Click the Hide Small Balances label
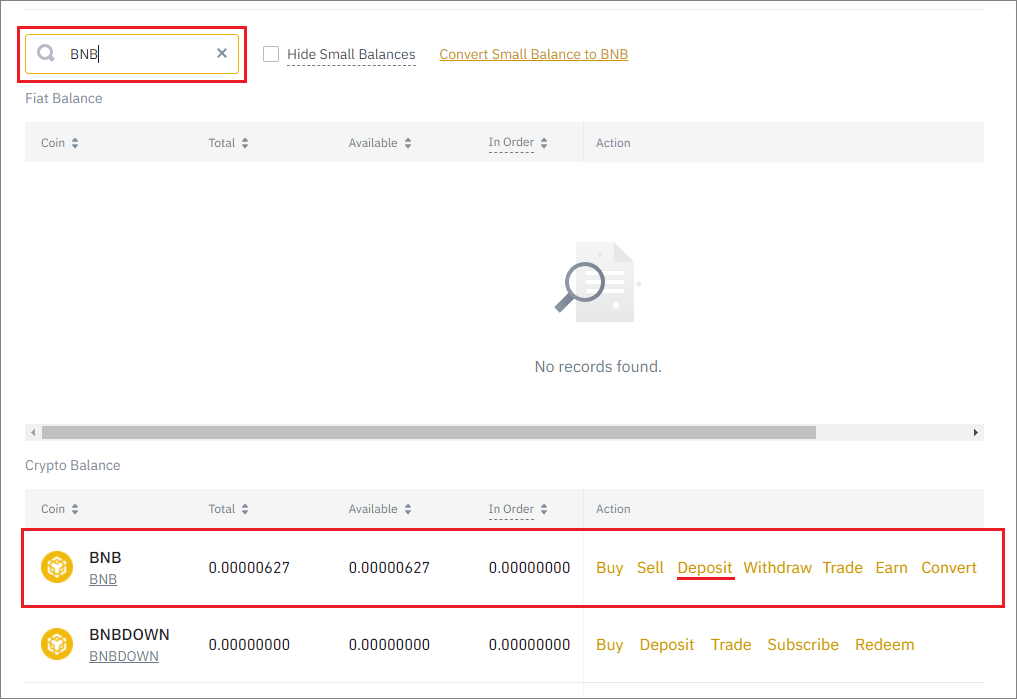The image size is (1017, 699). (351, 54)
